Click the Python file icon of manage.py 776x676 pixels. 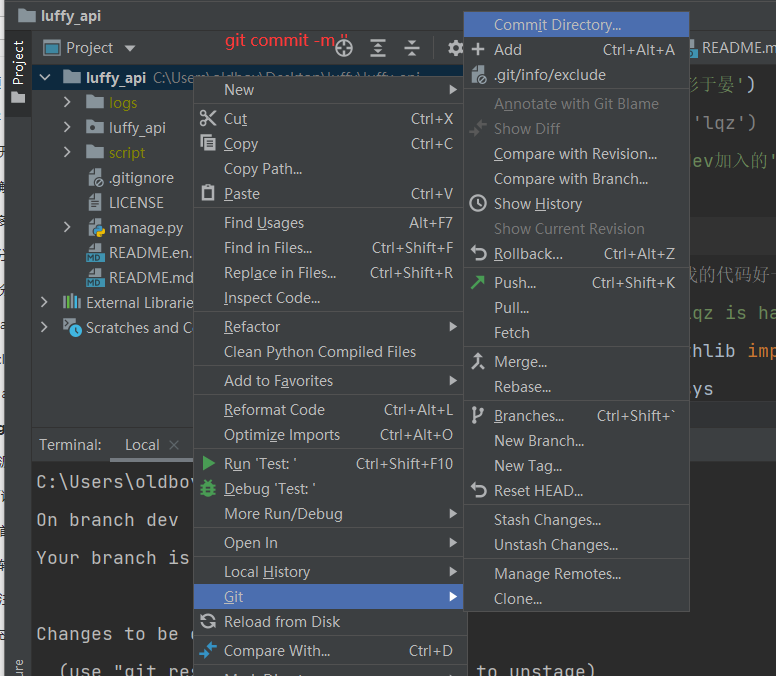97,228
